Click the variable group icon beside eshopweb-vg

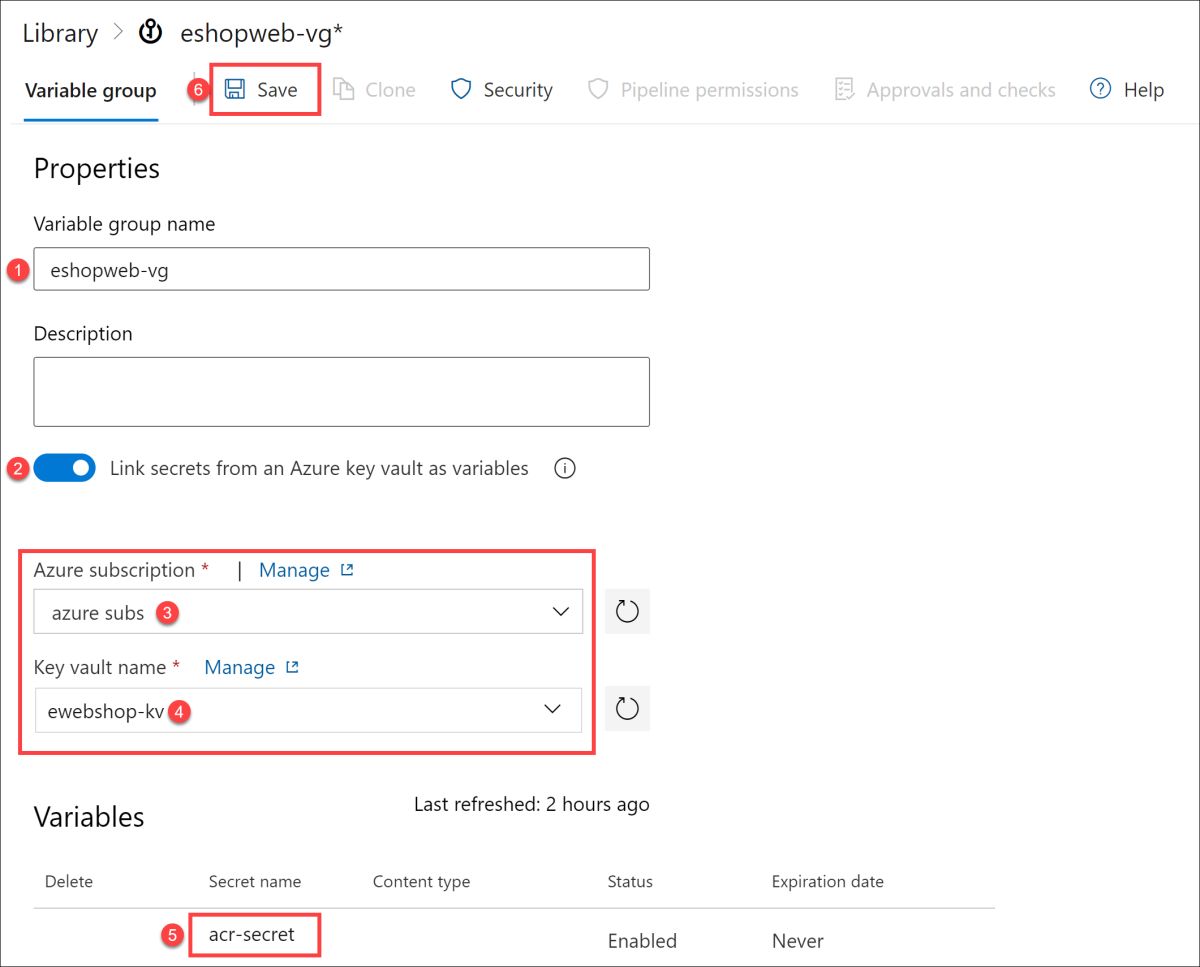click(x=150, y=33)
